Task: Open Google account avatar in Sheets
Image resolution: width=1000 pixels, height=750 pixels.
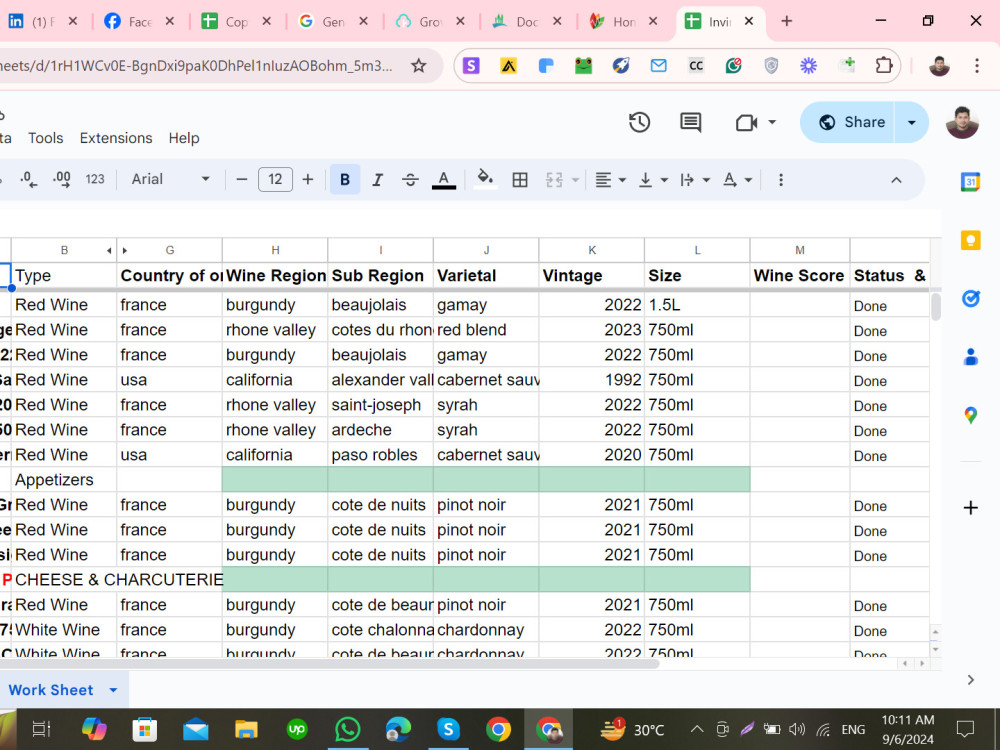Action: (962, 122)
